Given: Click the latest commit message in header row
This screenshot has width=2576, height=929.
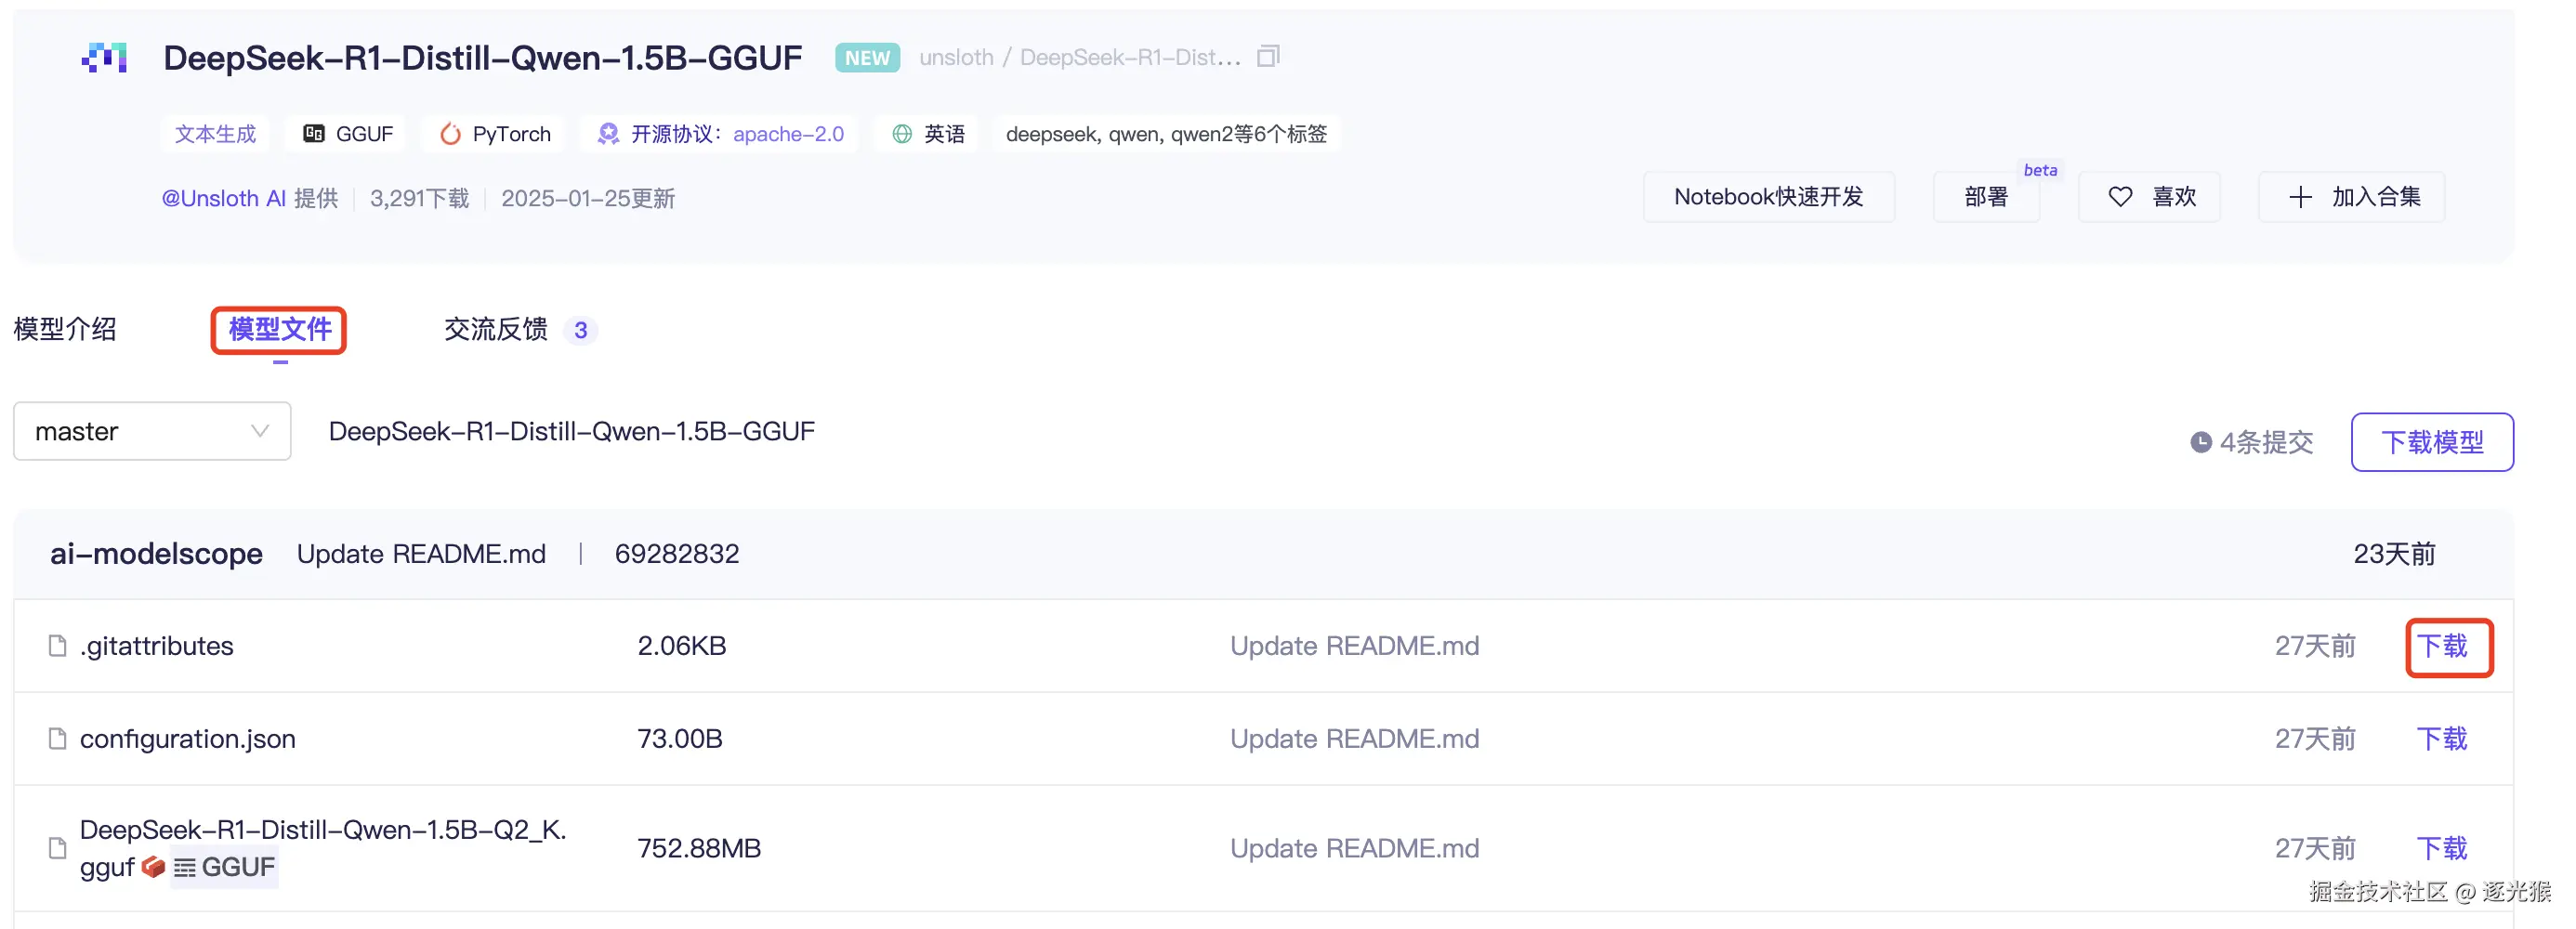Looking at the screenshot, I should (421, 554).
